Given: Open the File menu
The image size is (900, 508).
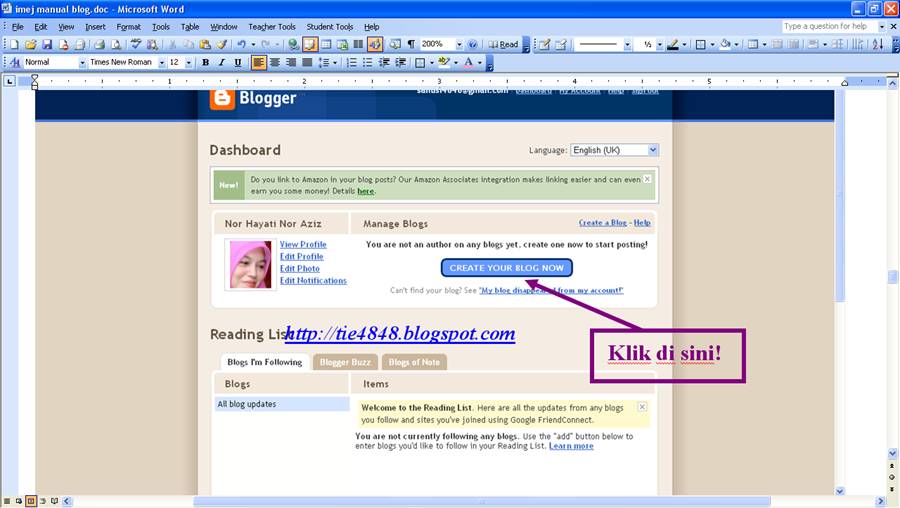Looking at the screenshot, I should 18,26.
